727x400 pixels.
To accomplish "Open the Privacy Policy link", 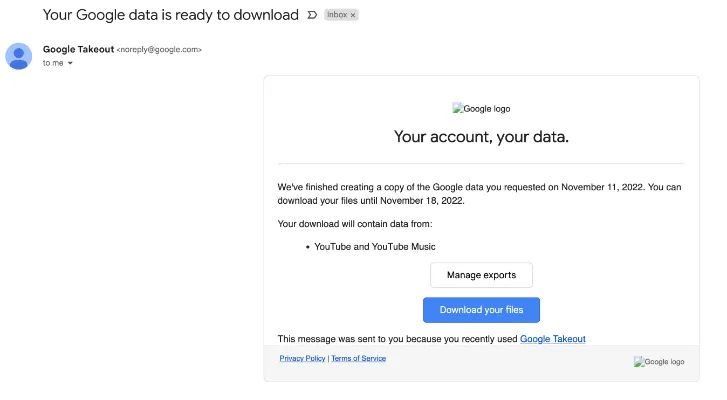I will (x=302, y=358).
